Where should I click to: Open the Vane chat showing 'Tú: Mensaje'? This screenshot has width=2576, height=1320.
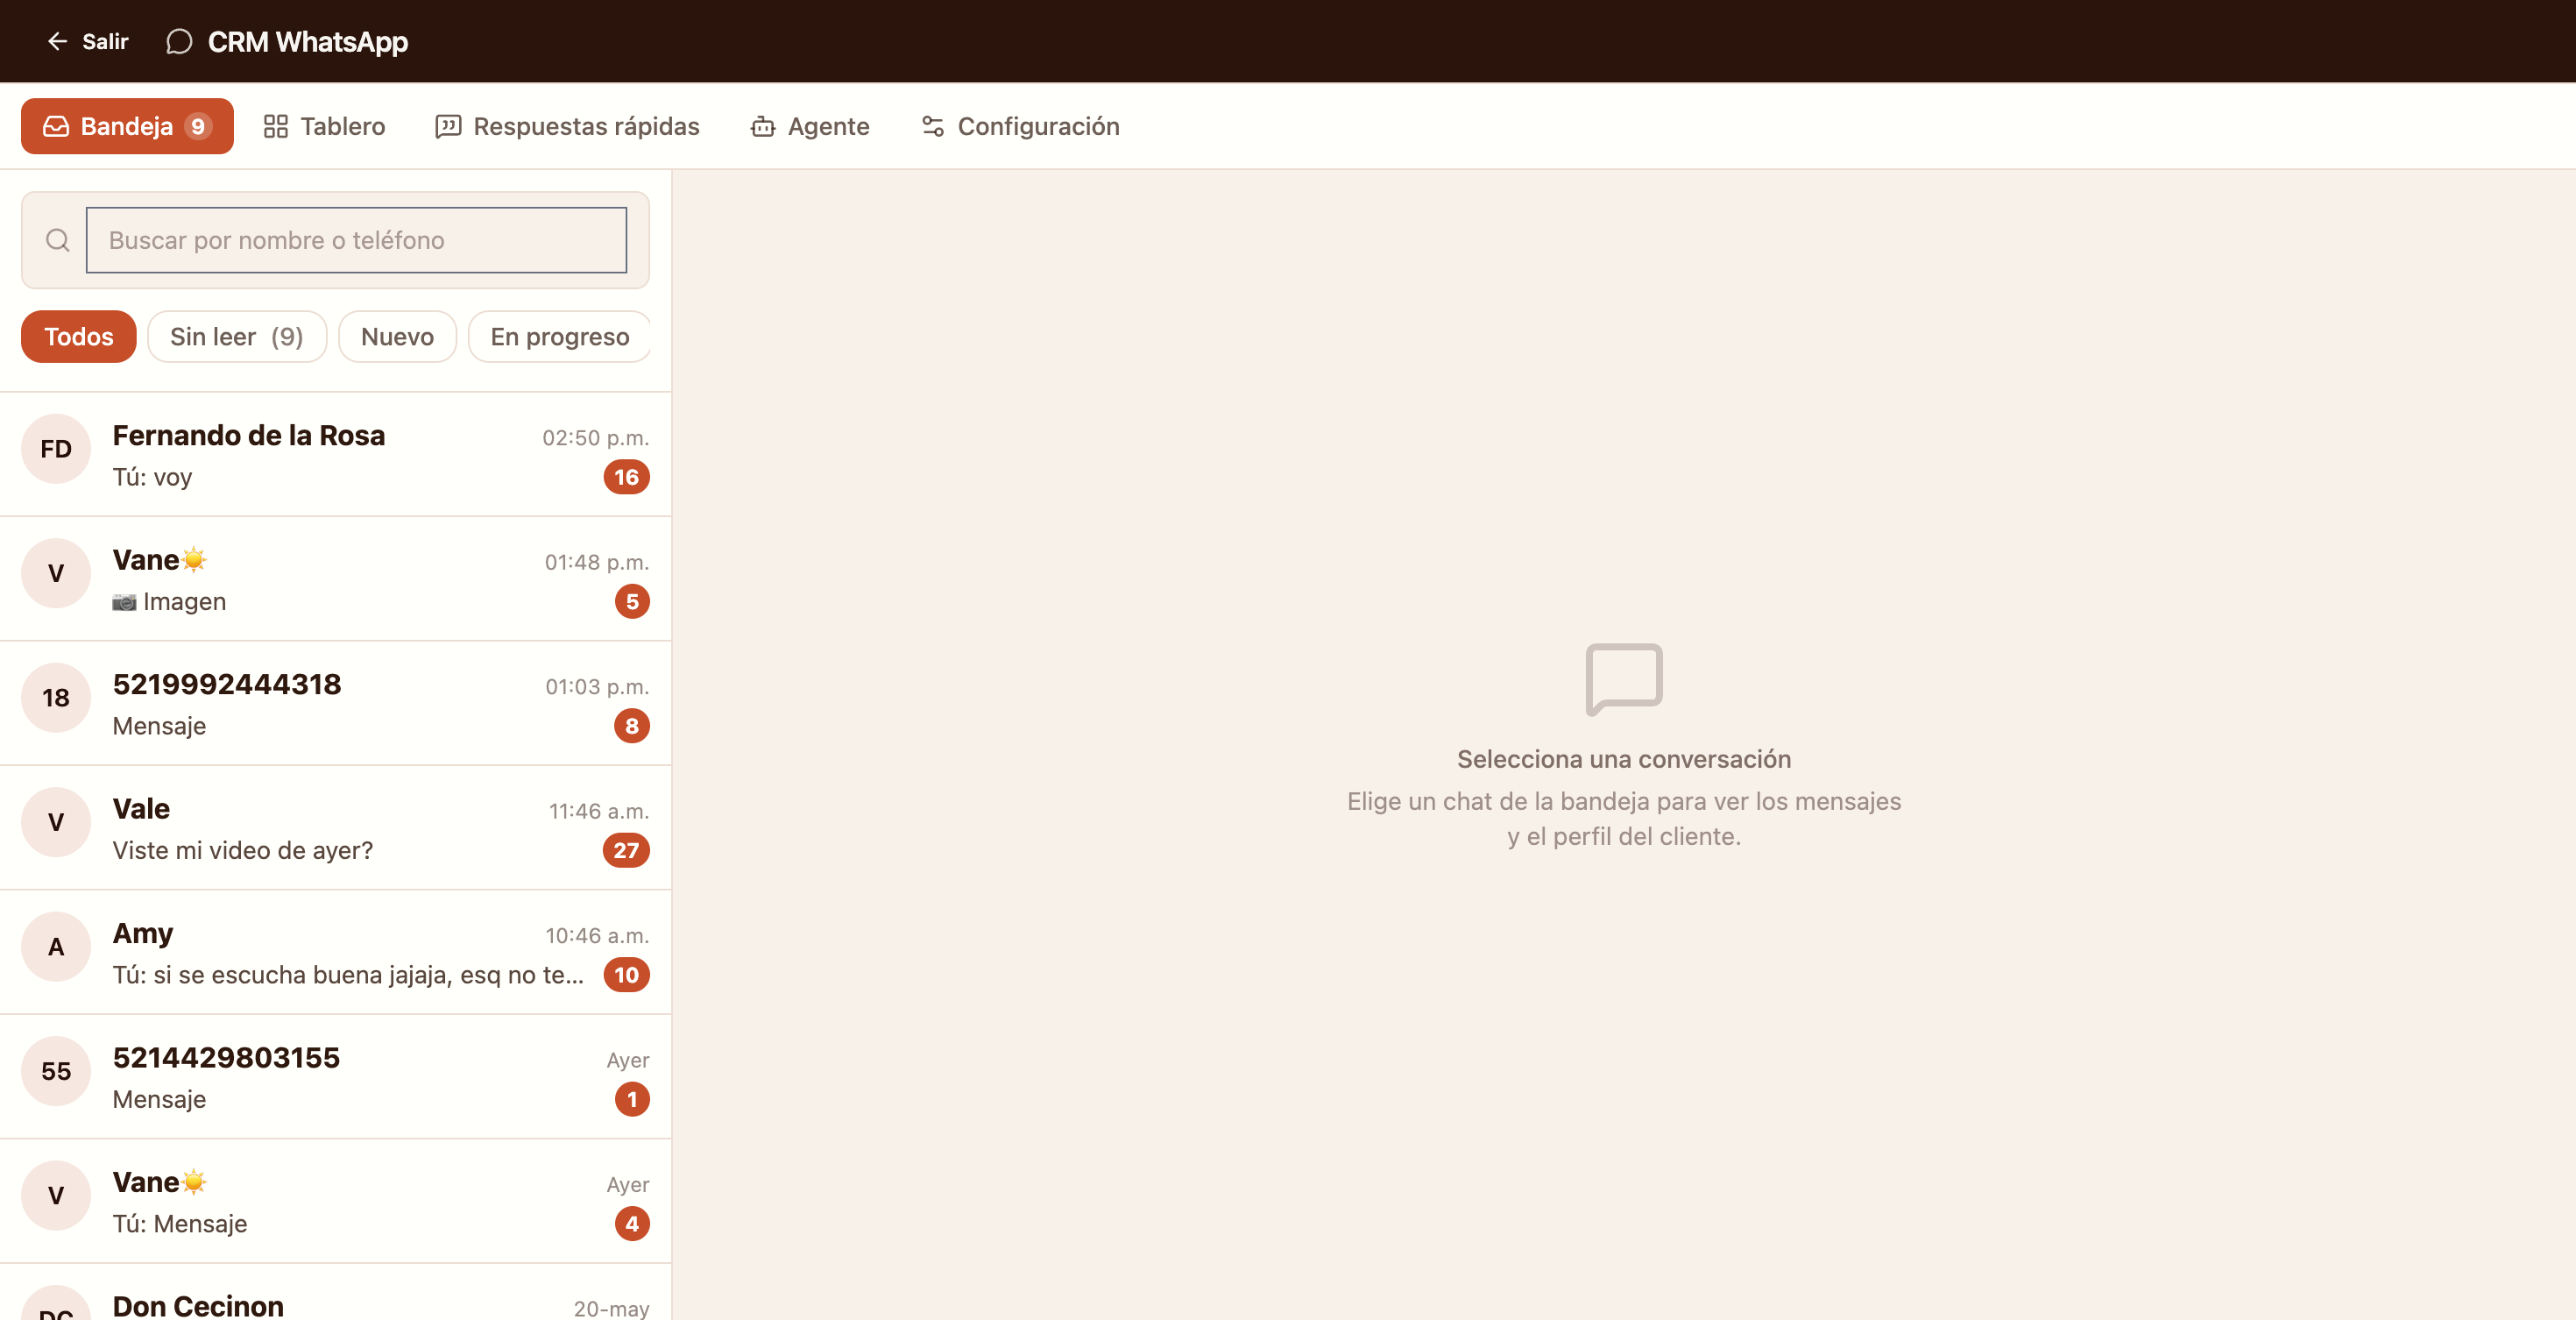tap(335, 1202)
